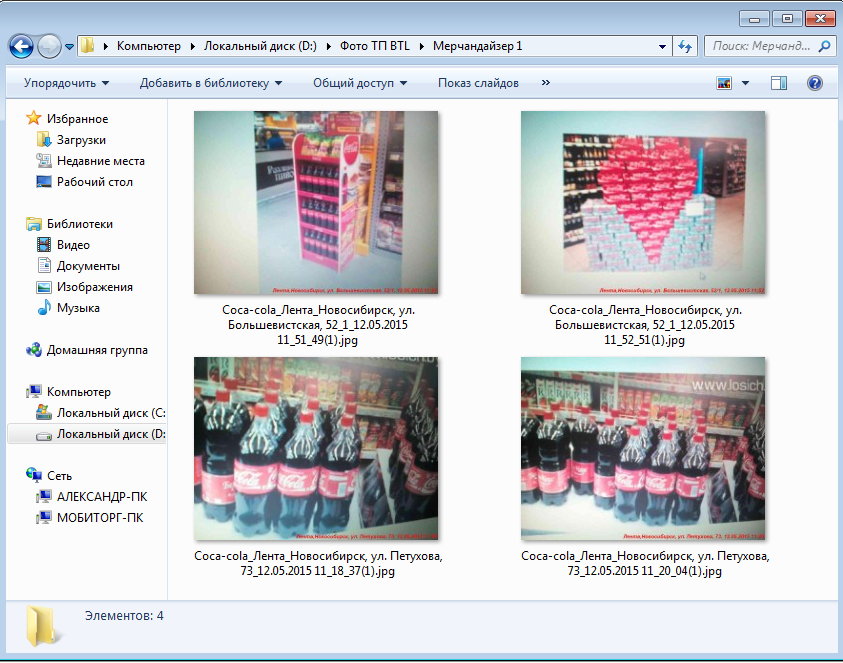Click the Back navigation arrow button
The width and height of the screenshot is (843, 663).
[21, 46]
